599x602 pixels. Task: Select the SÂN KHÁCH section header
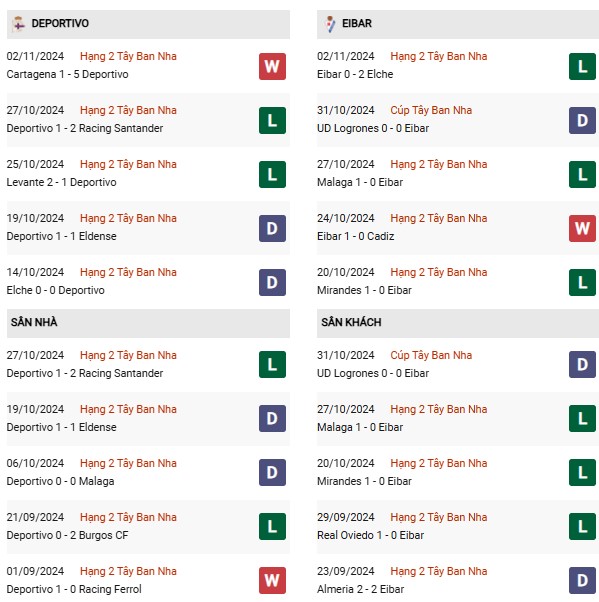click(458, 323)
